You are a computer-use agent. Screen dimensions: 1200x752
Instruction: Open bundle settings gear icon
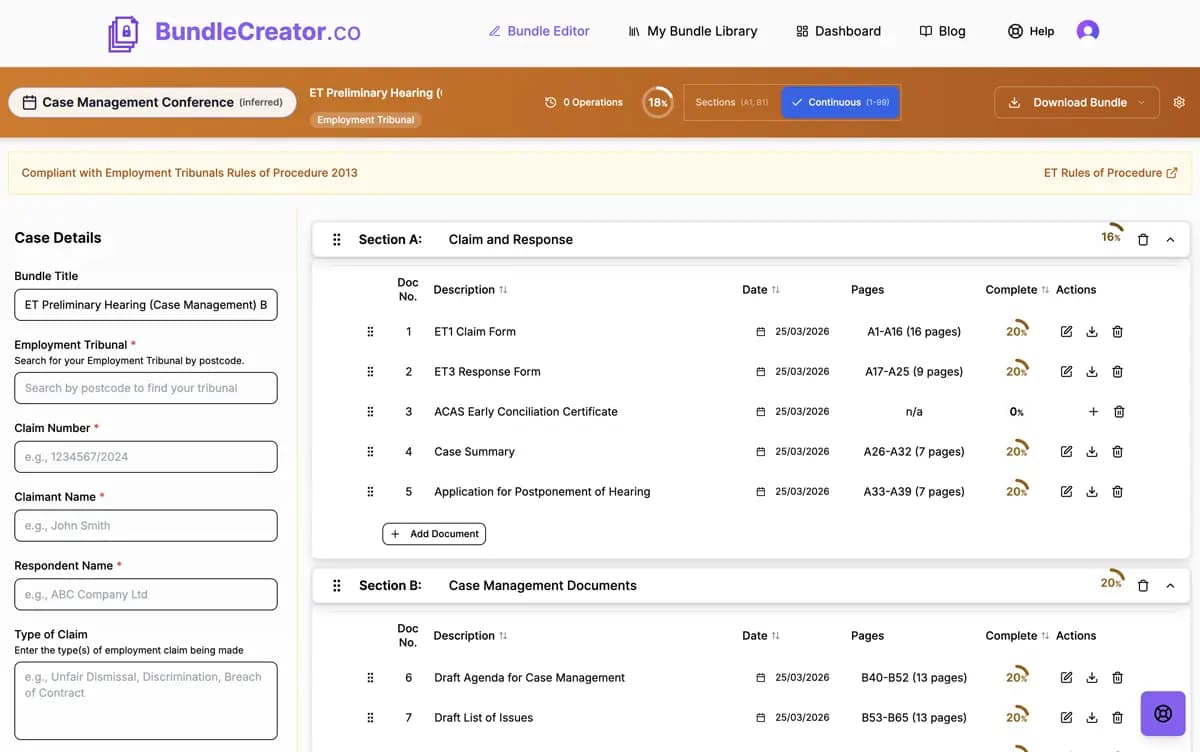[x=1179, y=102]
